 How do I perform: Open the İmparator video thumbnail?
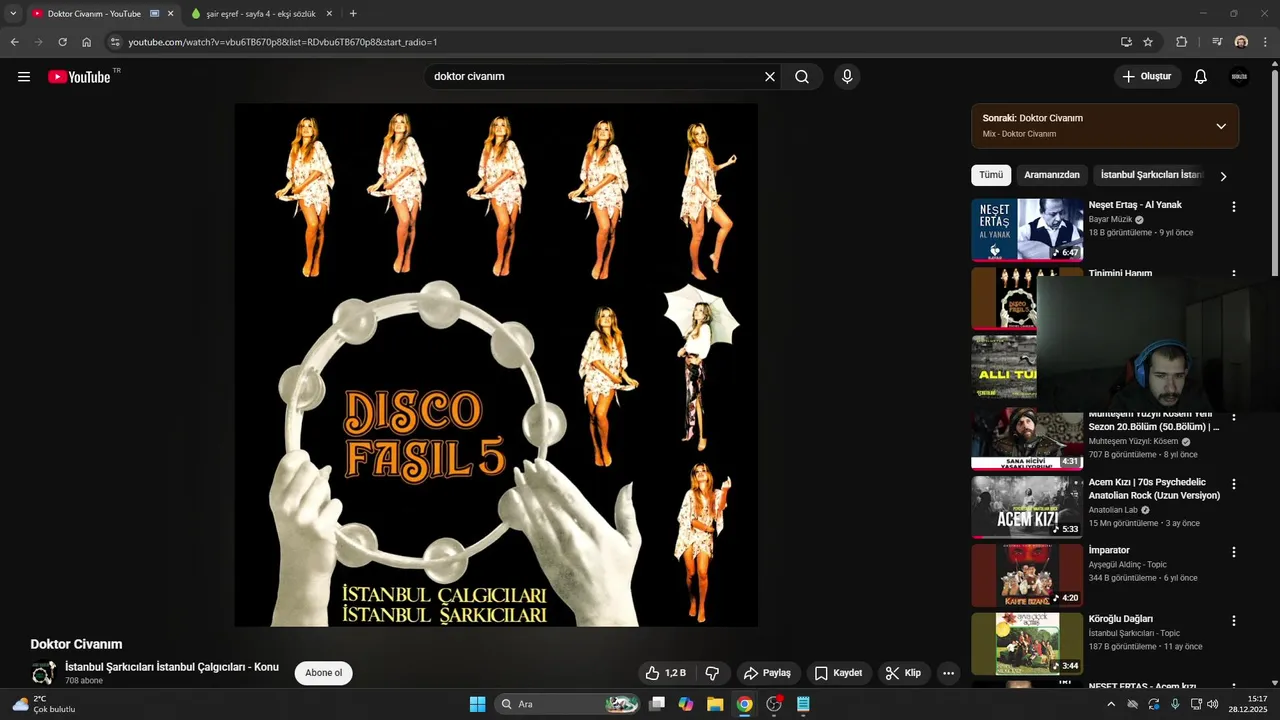[1027, 575]
